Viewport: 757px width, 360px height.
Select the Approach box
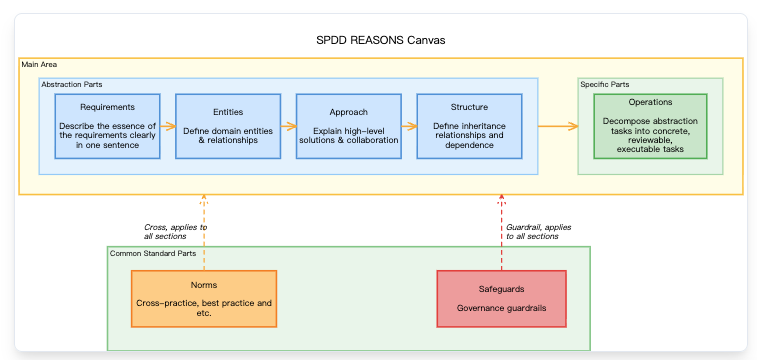[x=349, y=126]
